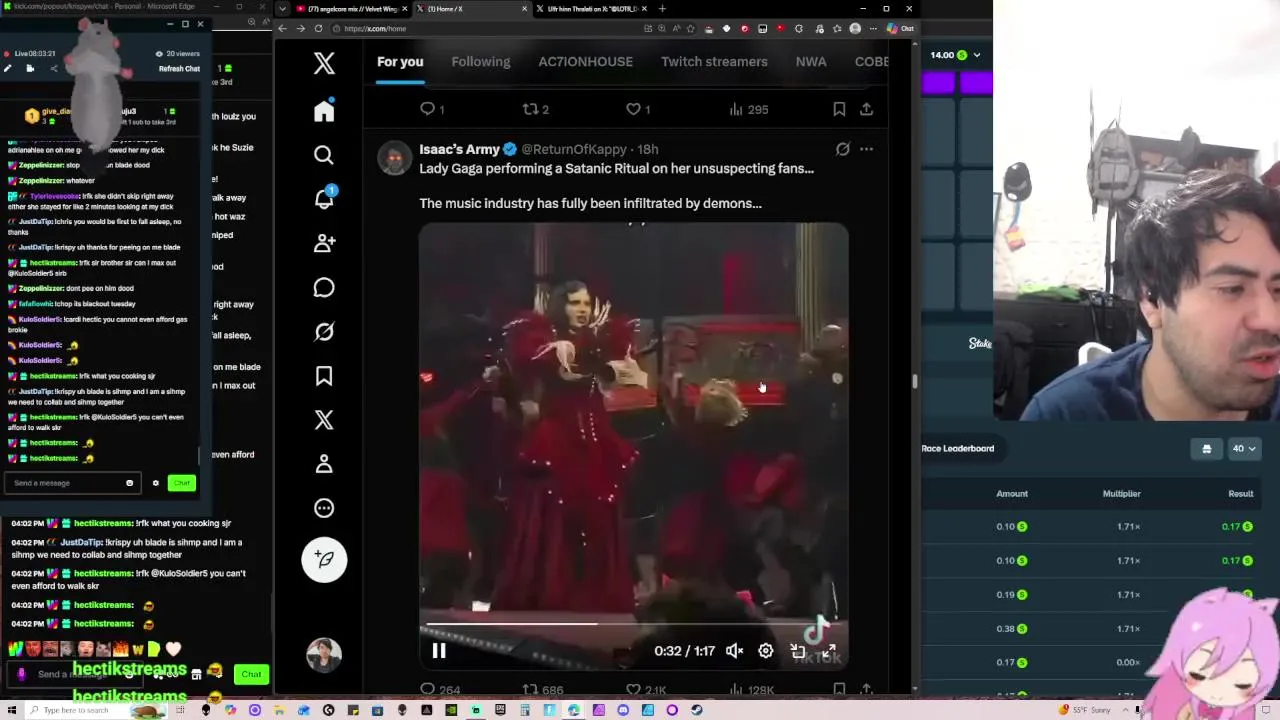Screen dimensions: 1280x720
Task: Click the compose Post feather button
Action: [324, 559]
